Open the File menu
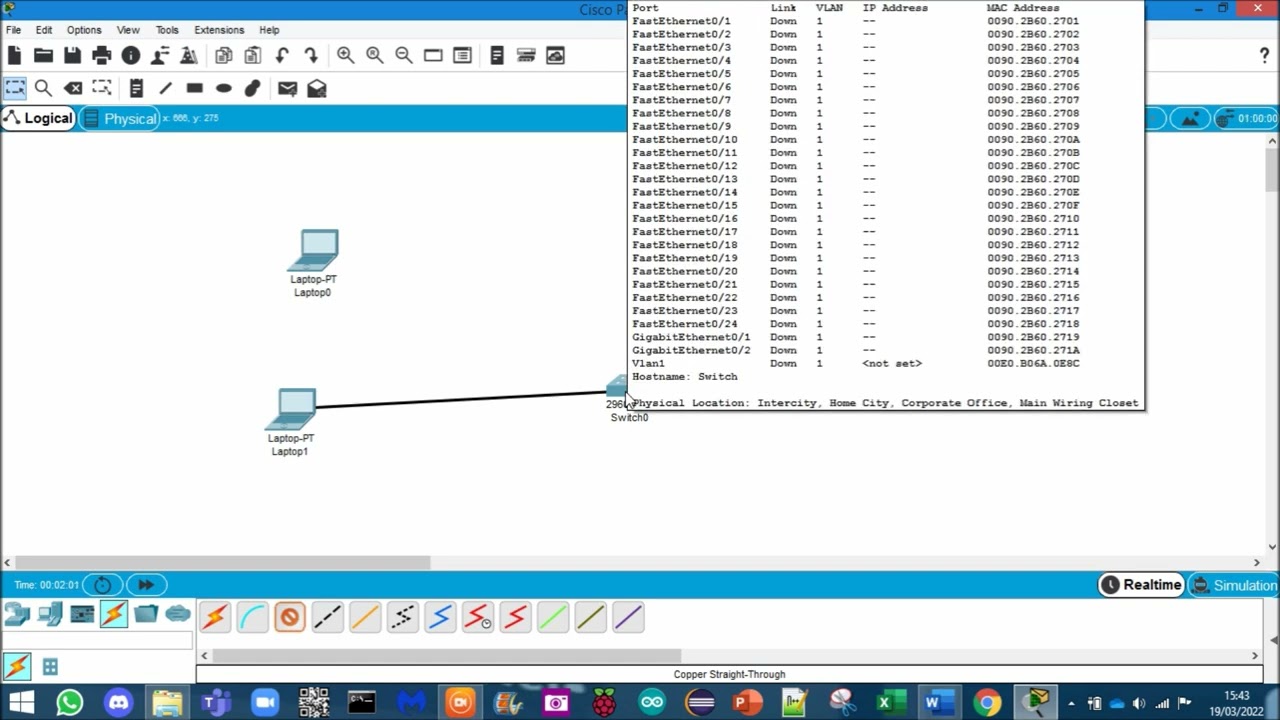This screenshot has width=1280, height=720. (x=14, y=30)
